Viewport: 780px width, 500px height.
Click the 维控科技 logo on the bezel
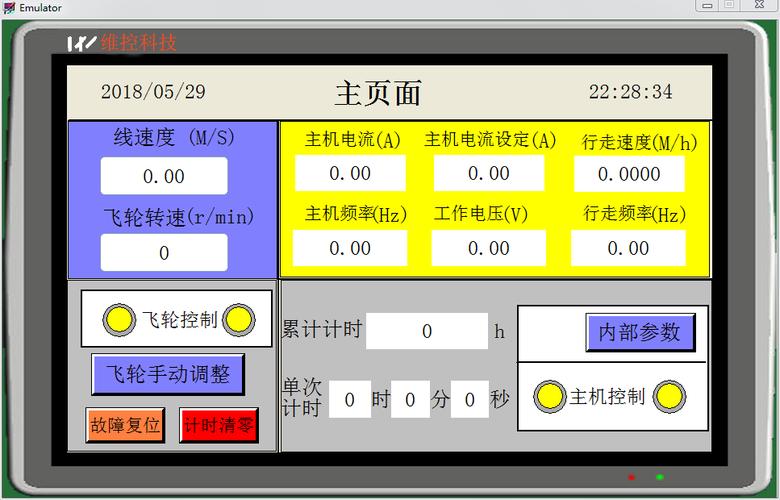tap(122, 43)
